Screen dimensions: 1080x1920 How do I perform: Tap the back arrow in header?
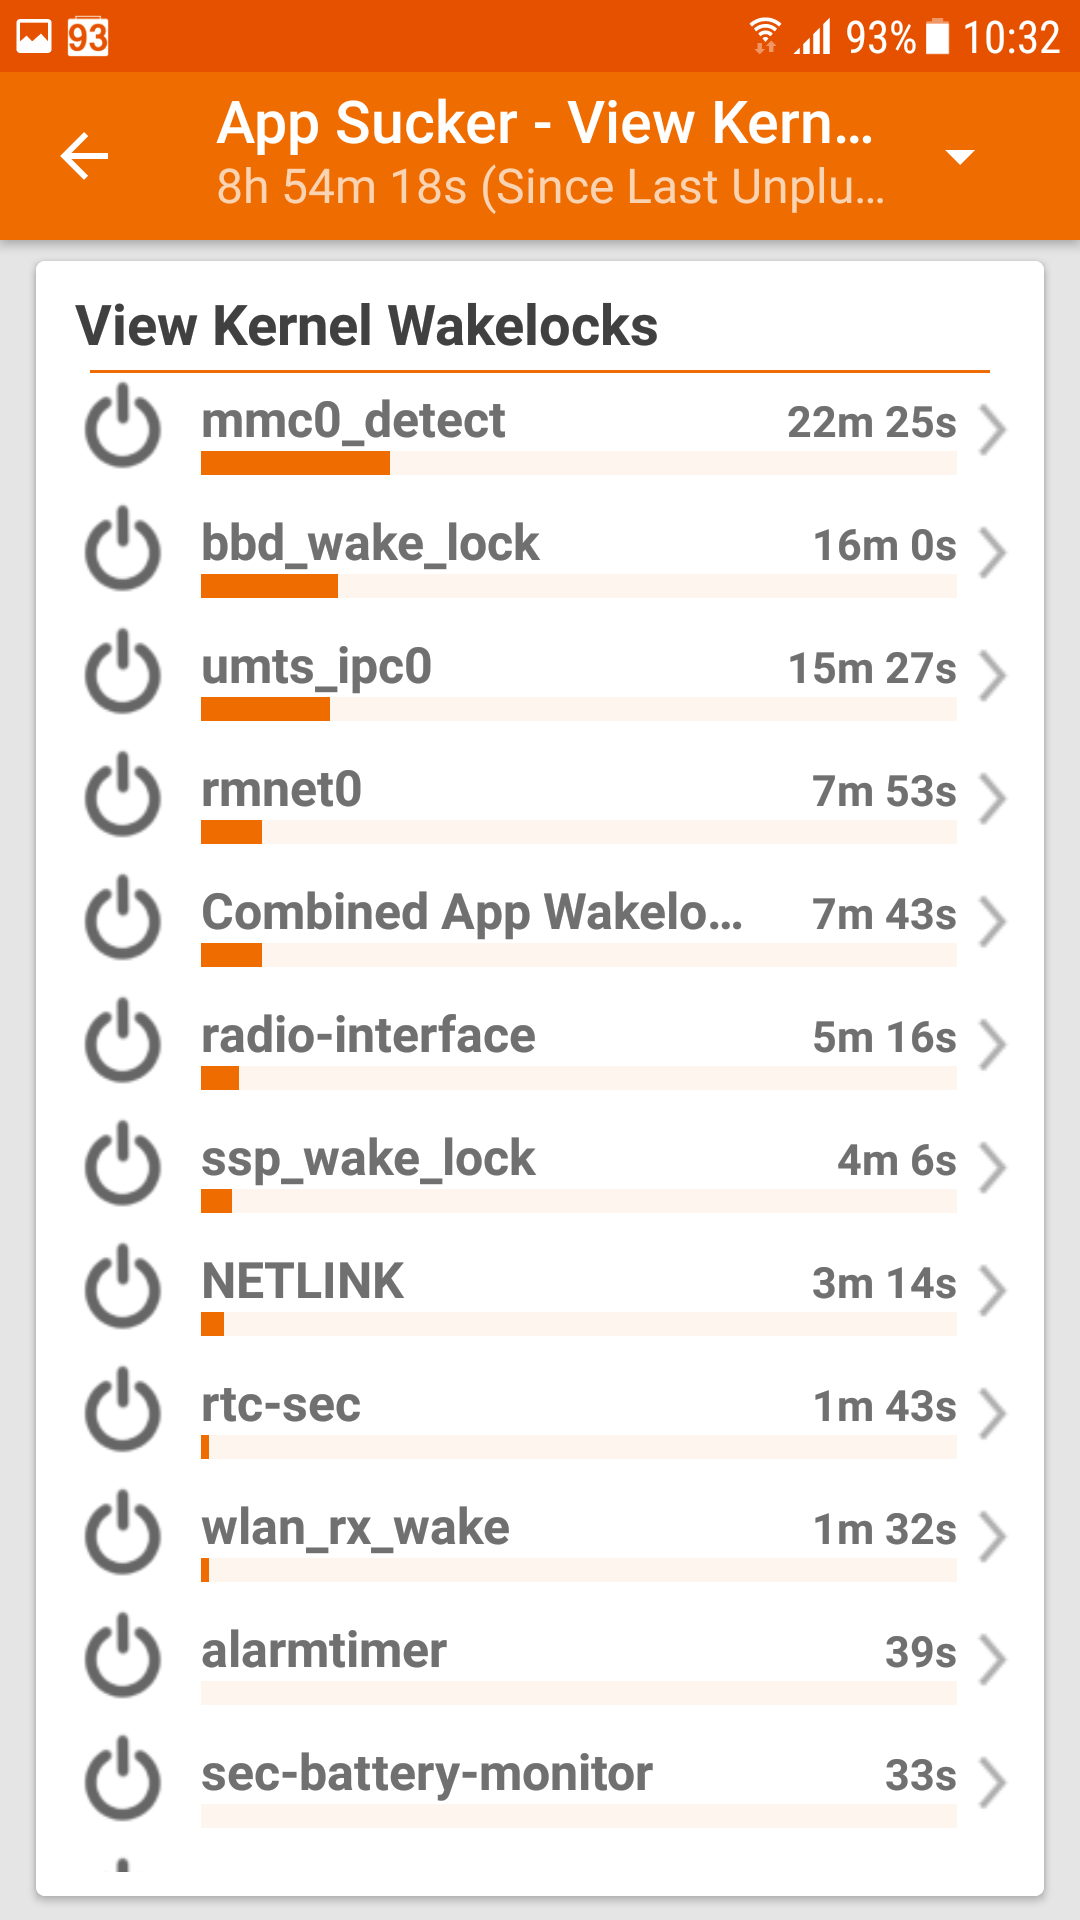[84, 156]
